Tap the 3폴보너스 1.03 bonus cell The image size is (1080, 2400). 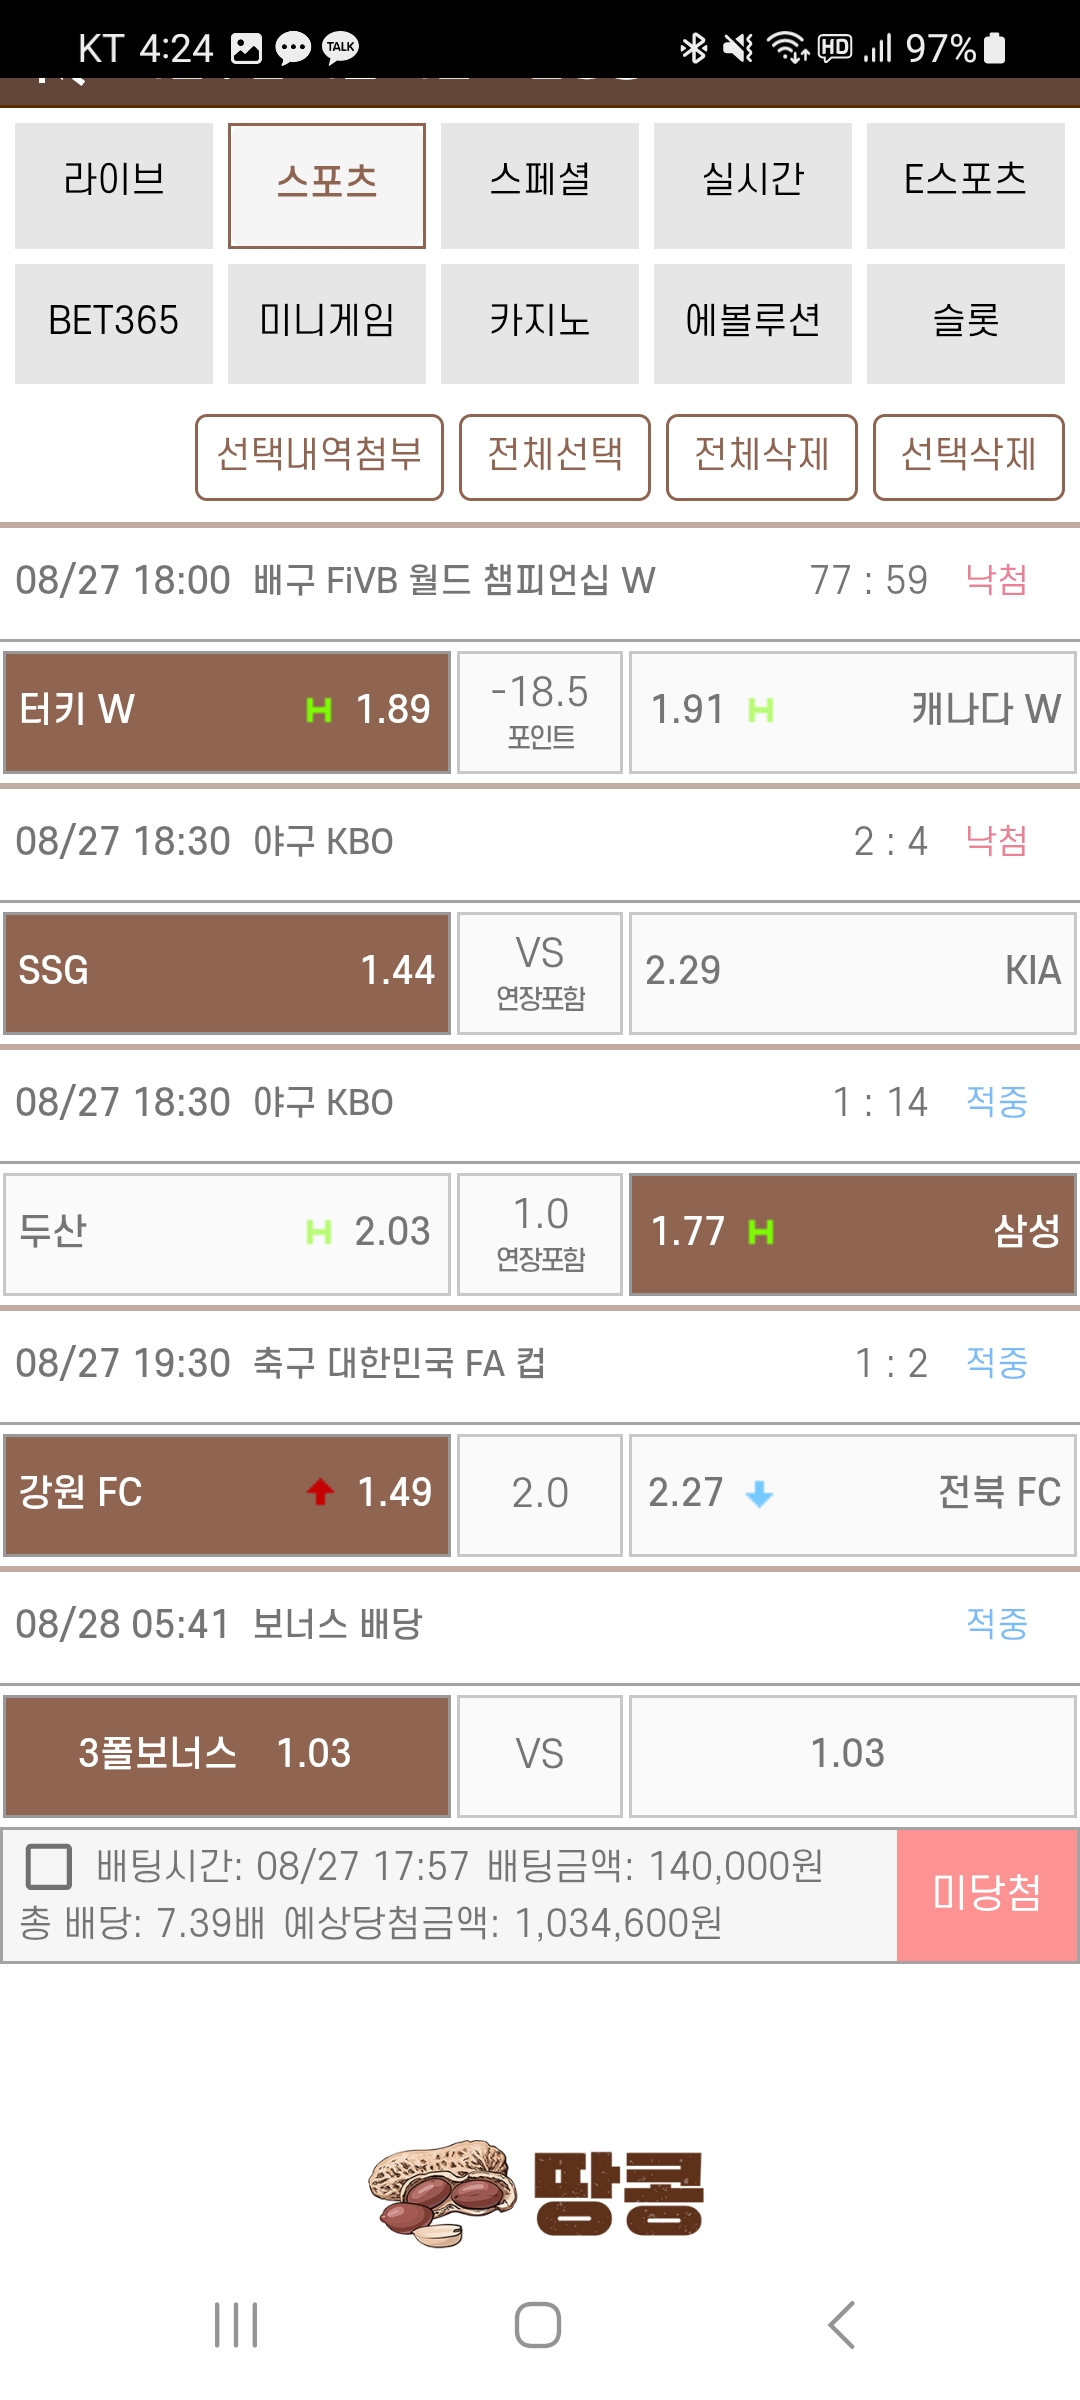coord(227,1756)
